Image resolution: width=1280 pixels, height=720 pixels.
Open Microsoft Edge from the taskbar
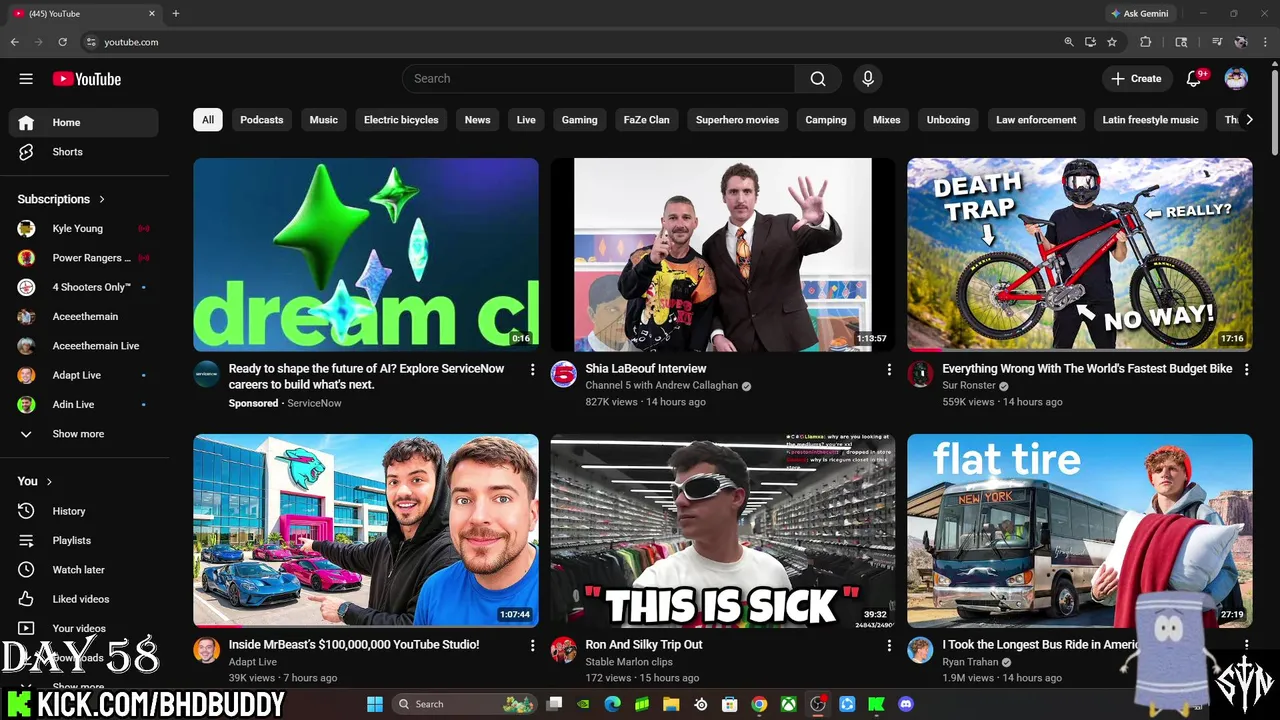pos(613,704)
